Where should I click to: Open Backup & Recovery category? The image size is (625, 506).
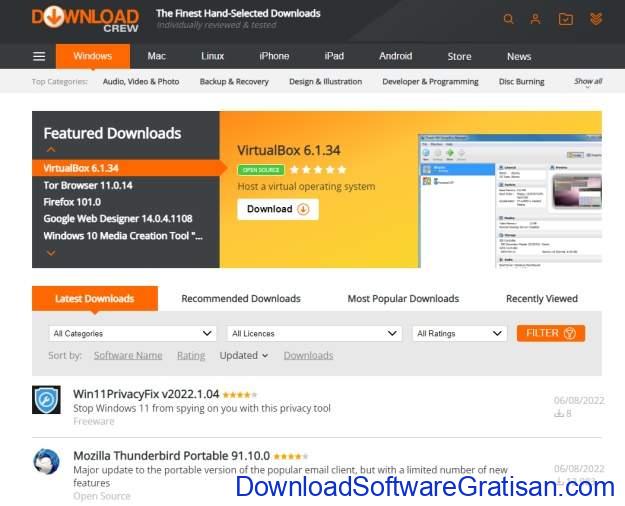pyautogui.click(x=234, y=82)
